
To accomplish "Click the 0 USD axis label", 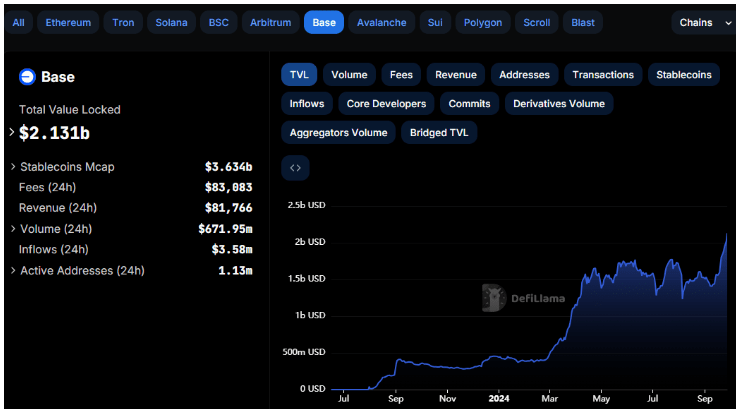I will pyautogui.click(x=312, y=389).
